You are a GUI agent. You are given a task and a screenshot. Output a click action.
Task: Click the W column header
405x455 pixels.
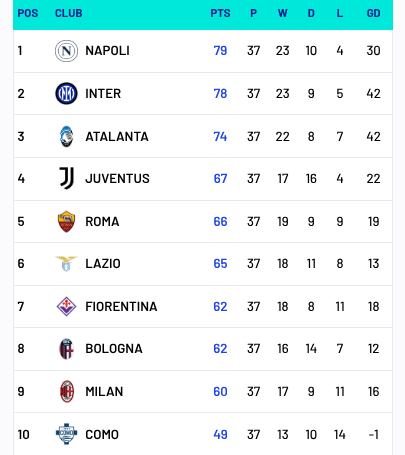283,13
